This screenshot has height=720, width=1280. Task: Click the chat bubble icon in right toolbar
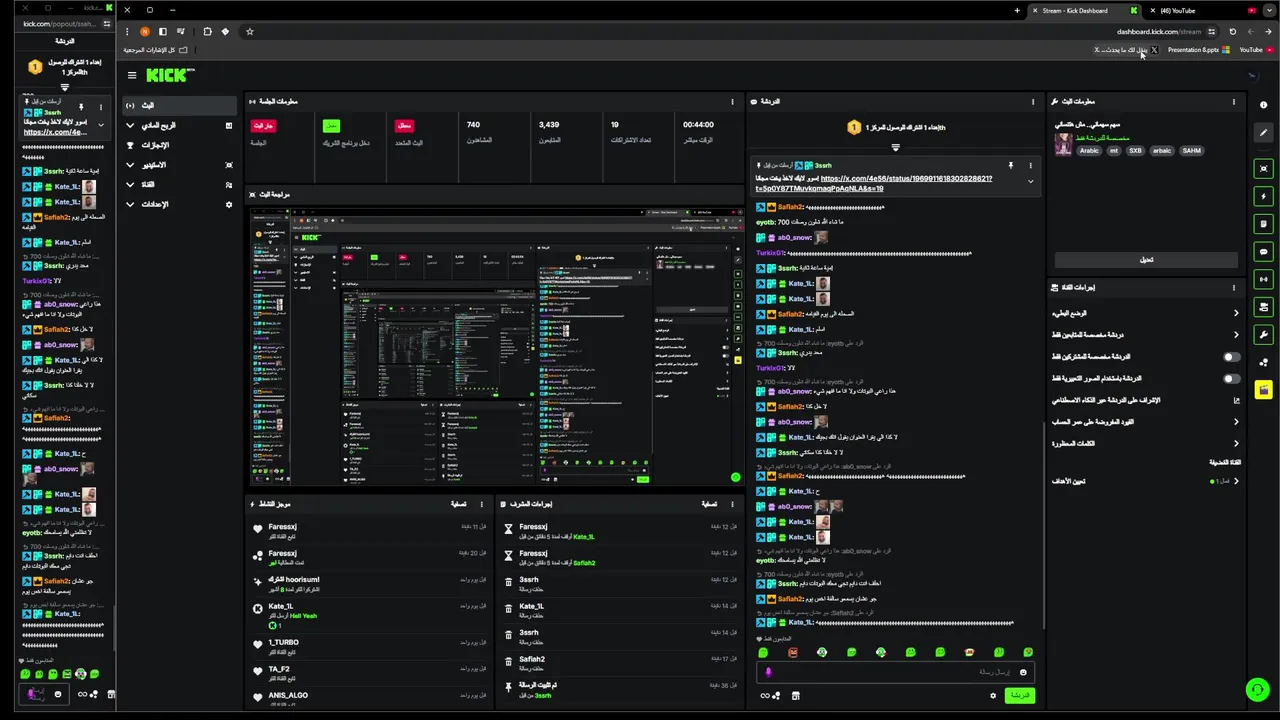tap(1264, 252)
